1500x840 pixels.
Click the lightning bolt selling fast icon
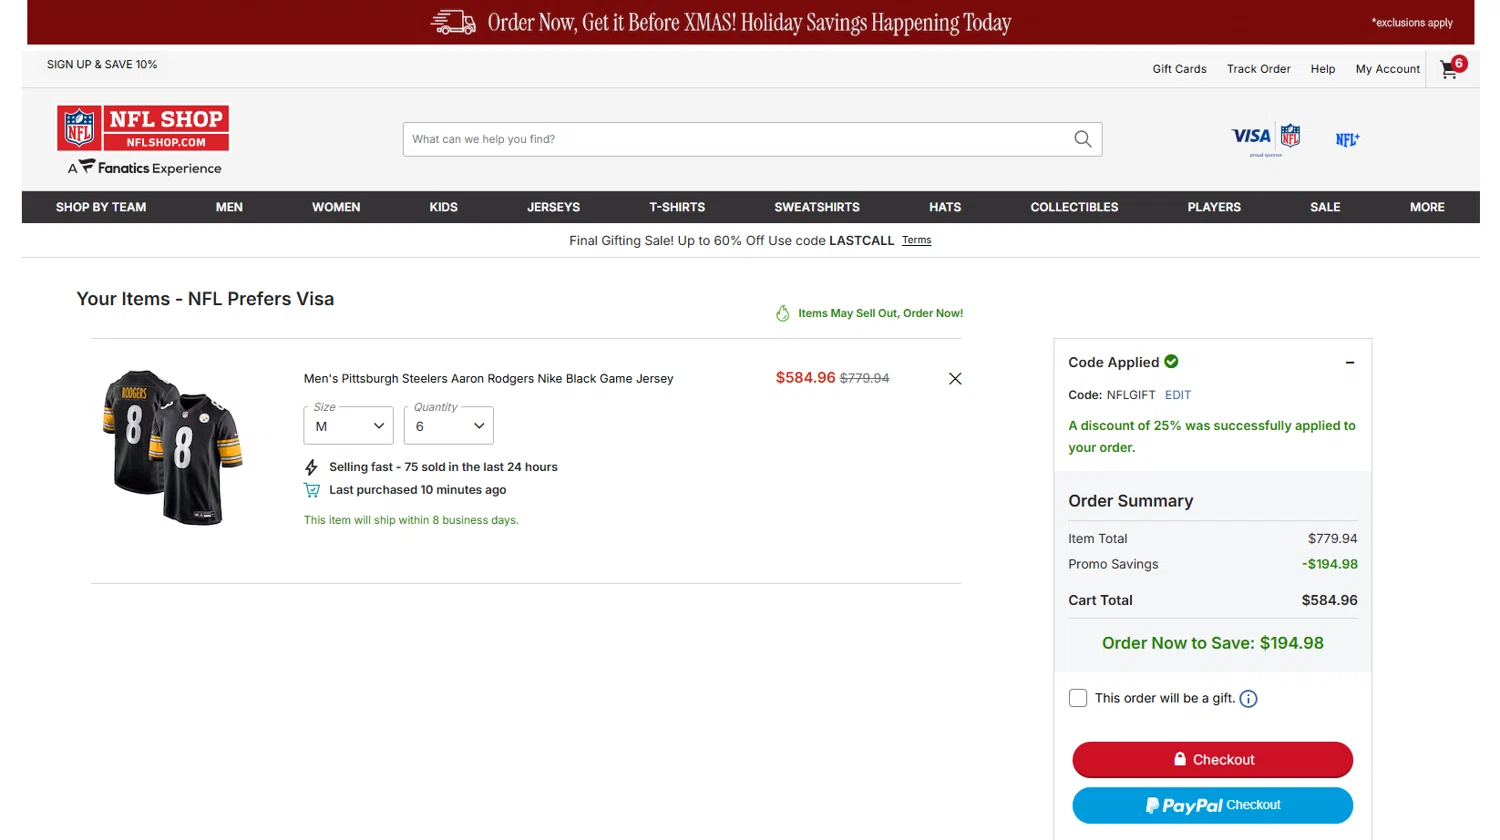311,467
